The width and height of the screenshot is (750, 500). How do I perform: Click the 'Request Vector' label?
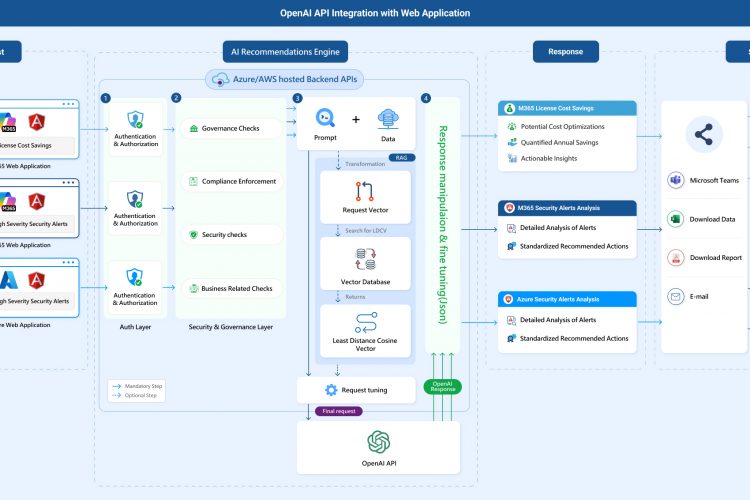(365, 210)
